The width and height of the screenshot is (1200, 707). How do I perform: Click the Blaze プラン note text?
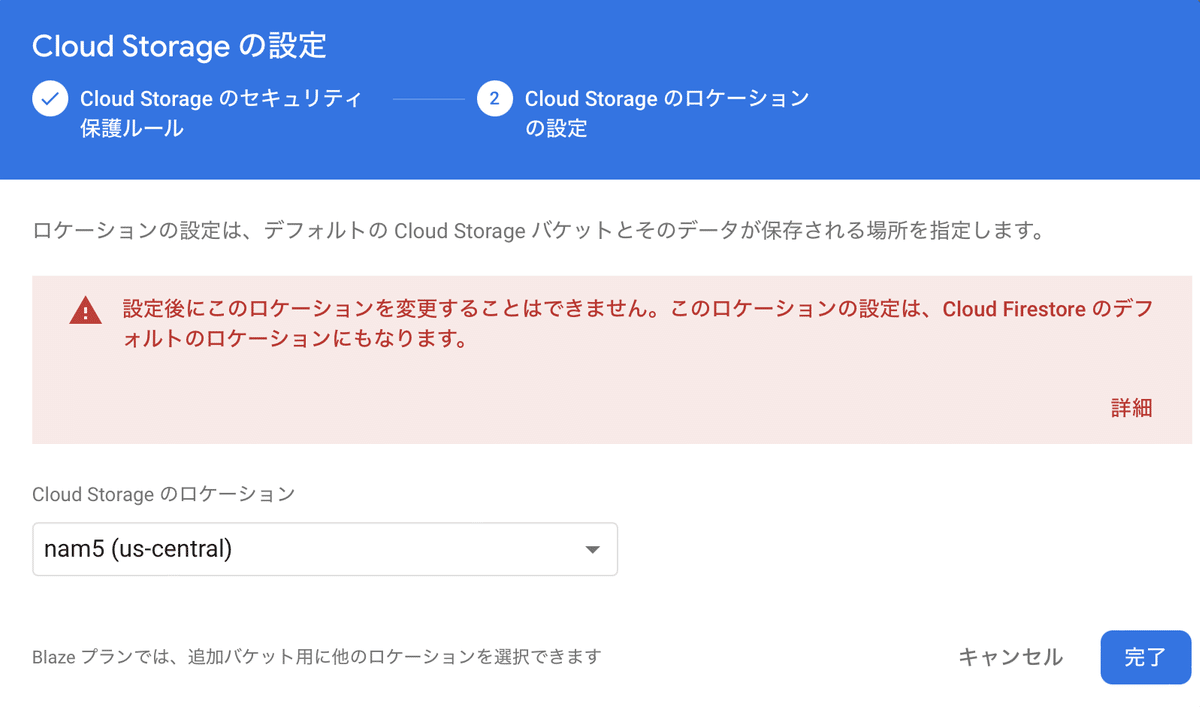(x=317, y=657)
